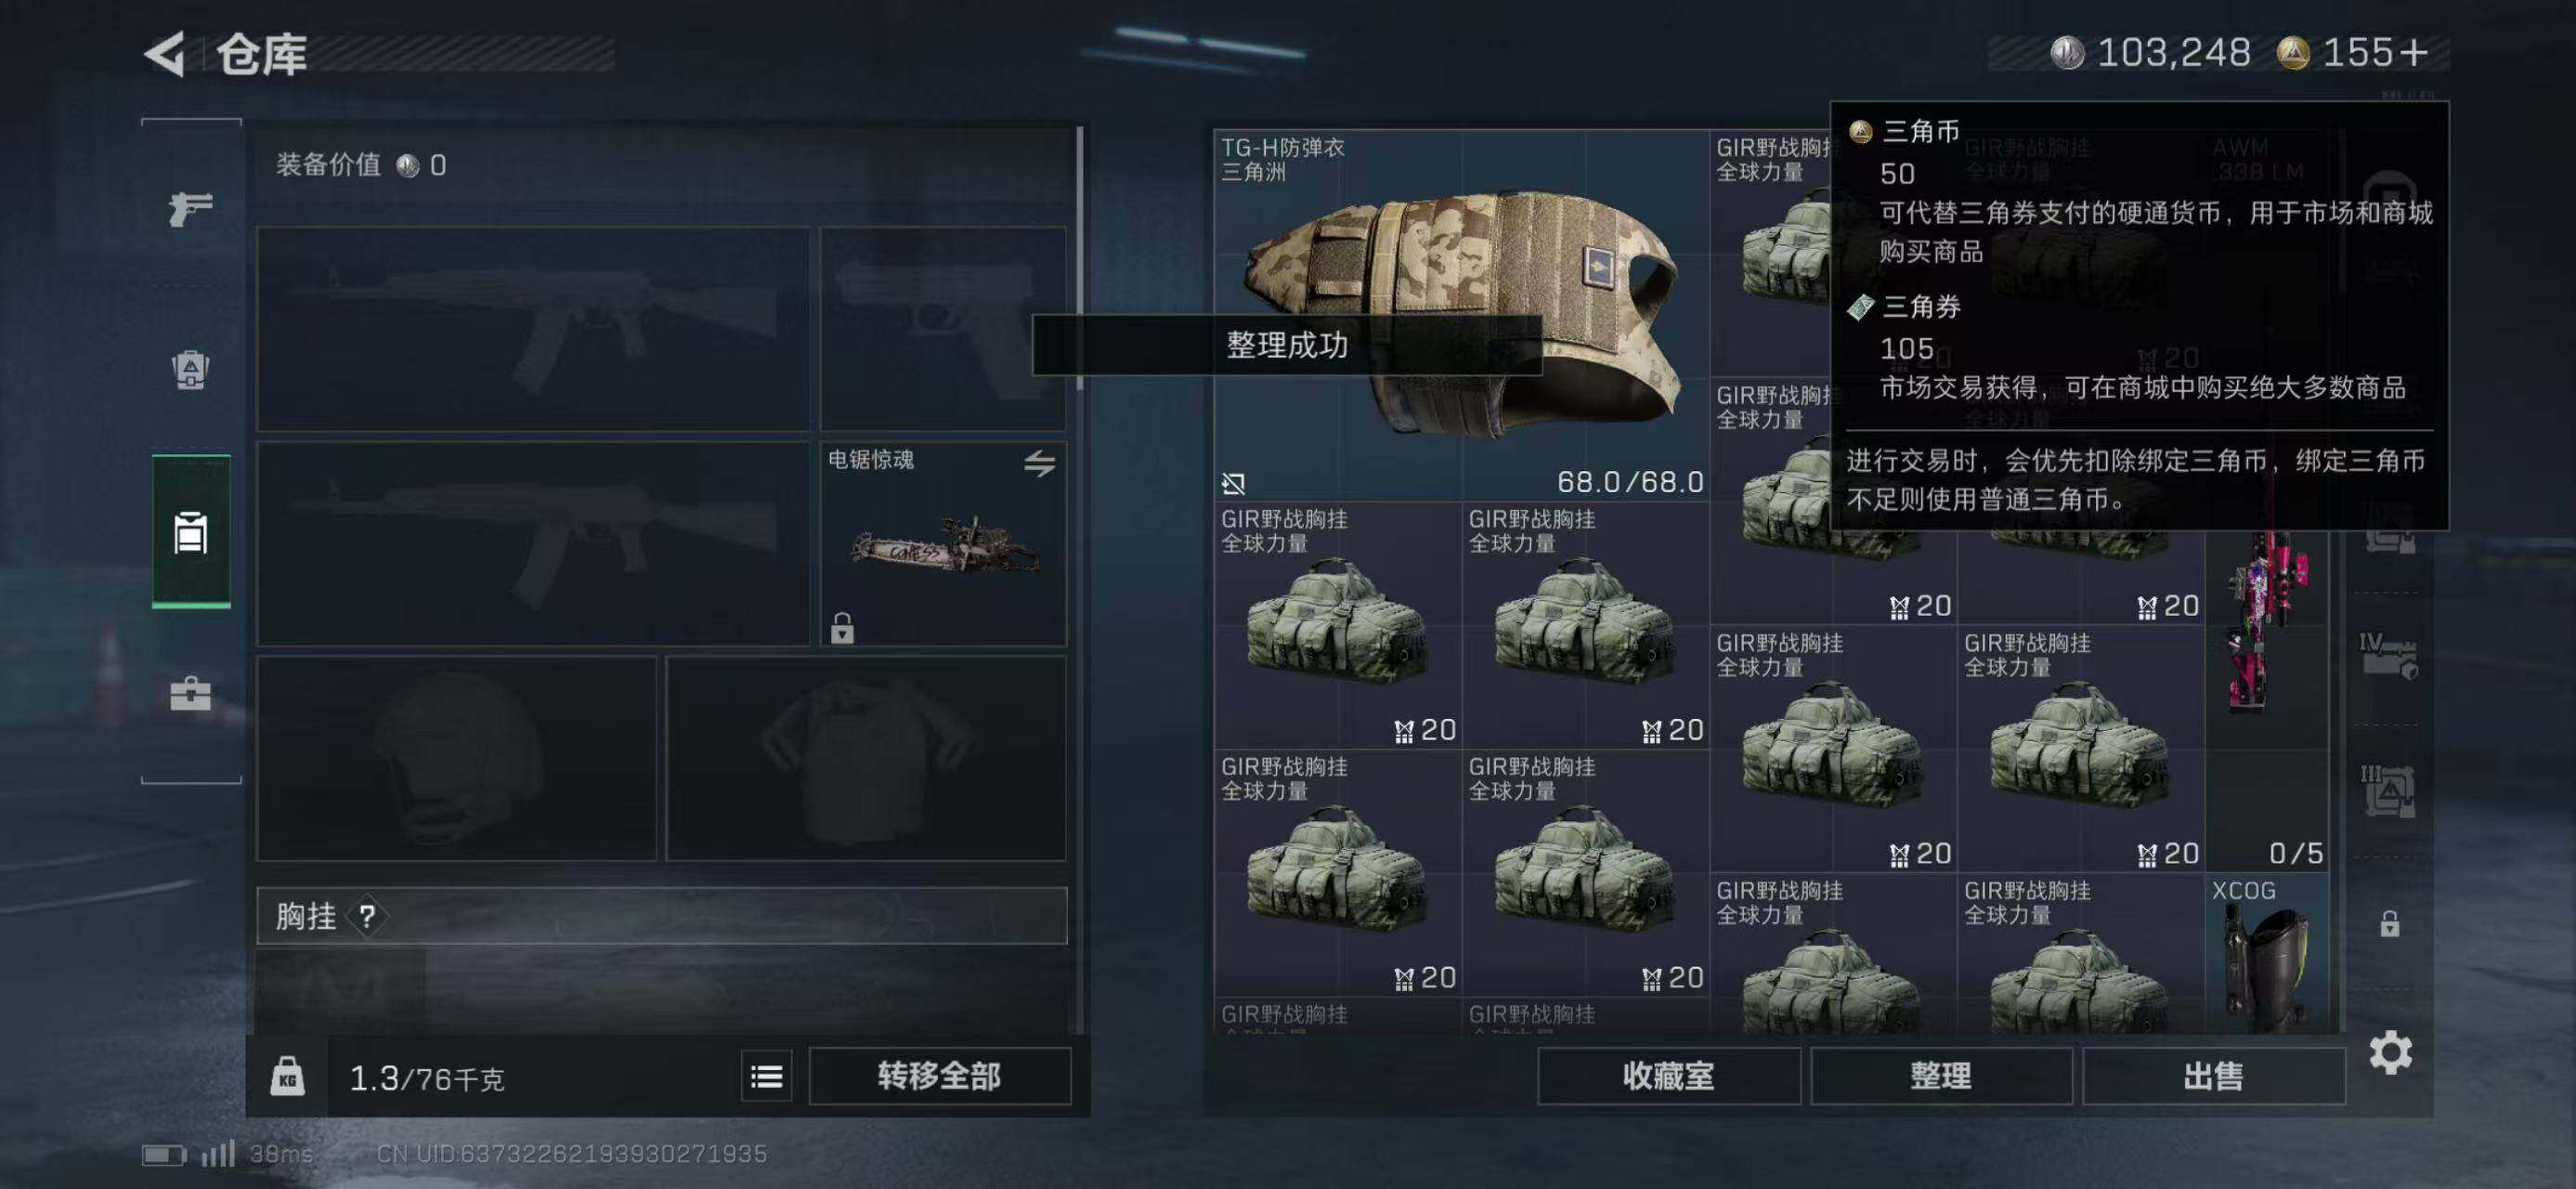The width and height of the screenshot is (2576, 1189).
Task: Open the weapons pistol tab in sidebar
Action: click(190, 209)
